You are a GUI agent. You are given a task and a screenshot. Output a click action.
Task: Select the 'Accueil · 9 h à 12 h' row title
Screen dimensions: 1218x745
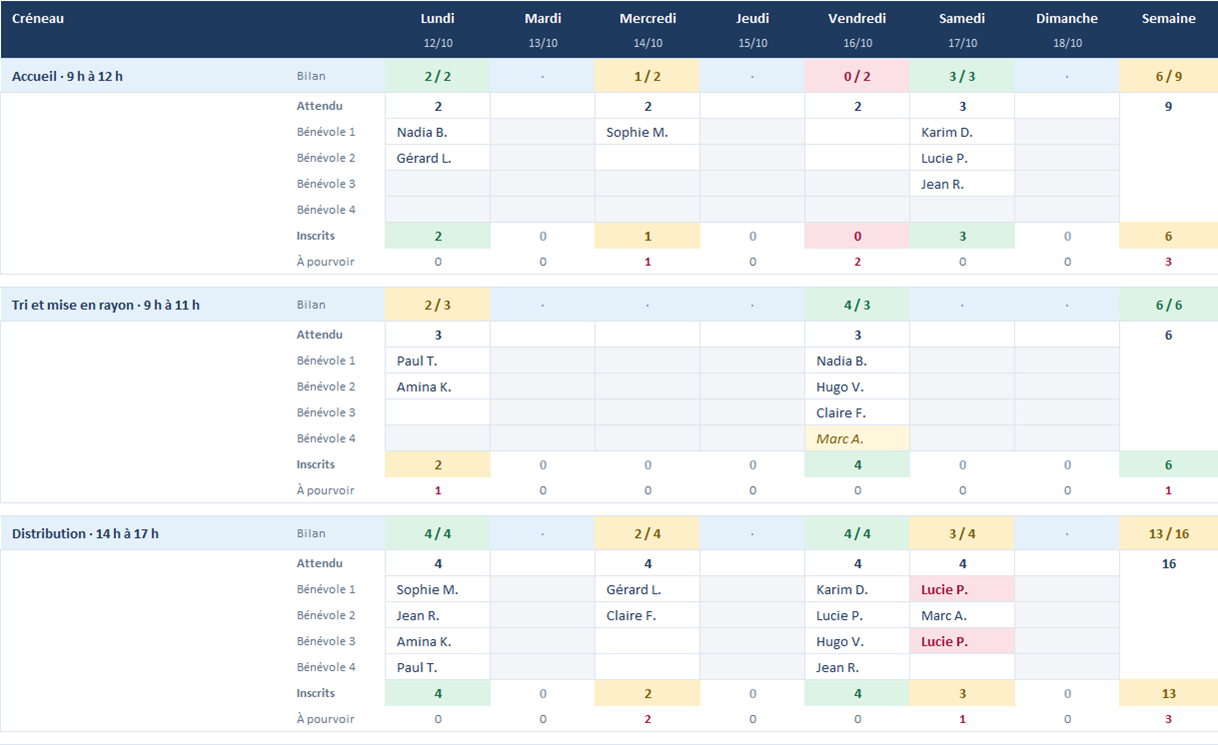pos(68,76)
